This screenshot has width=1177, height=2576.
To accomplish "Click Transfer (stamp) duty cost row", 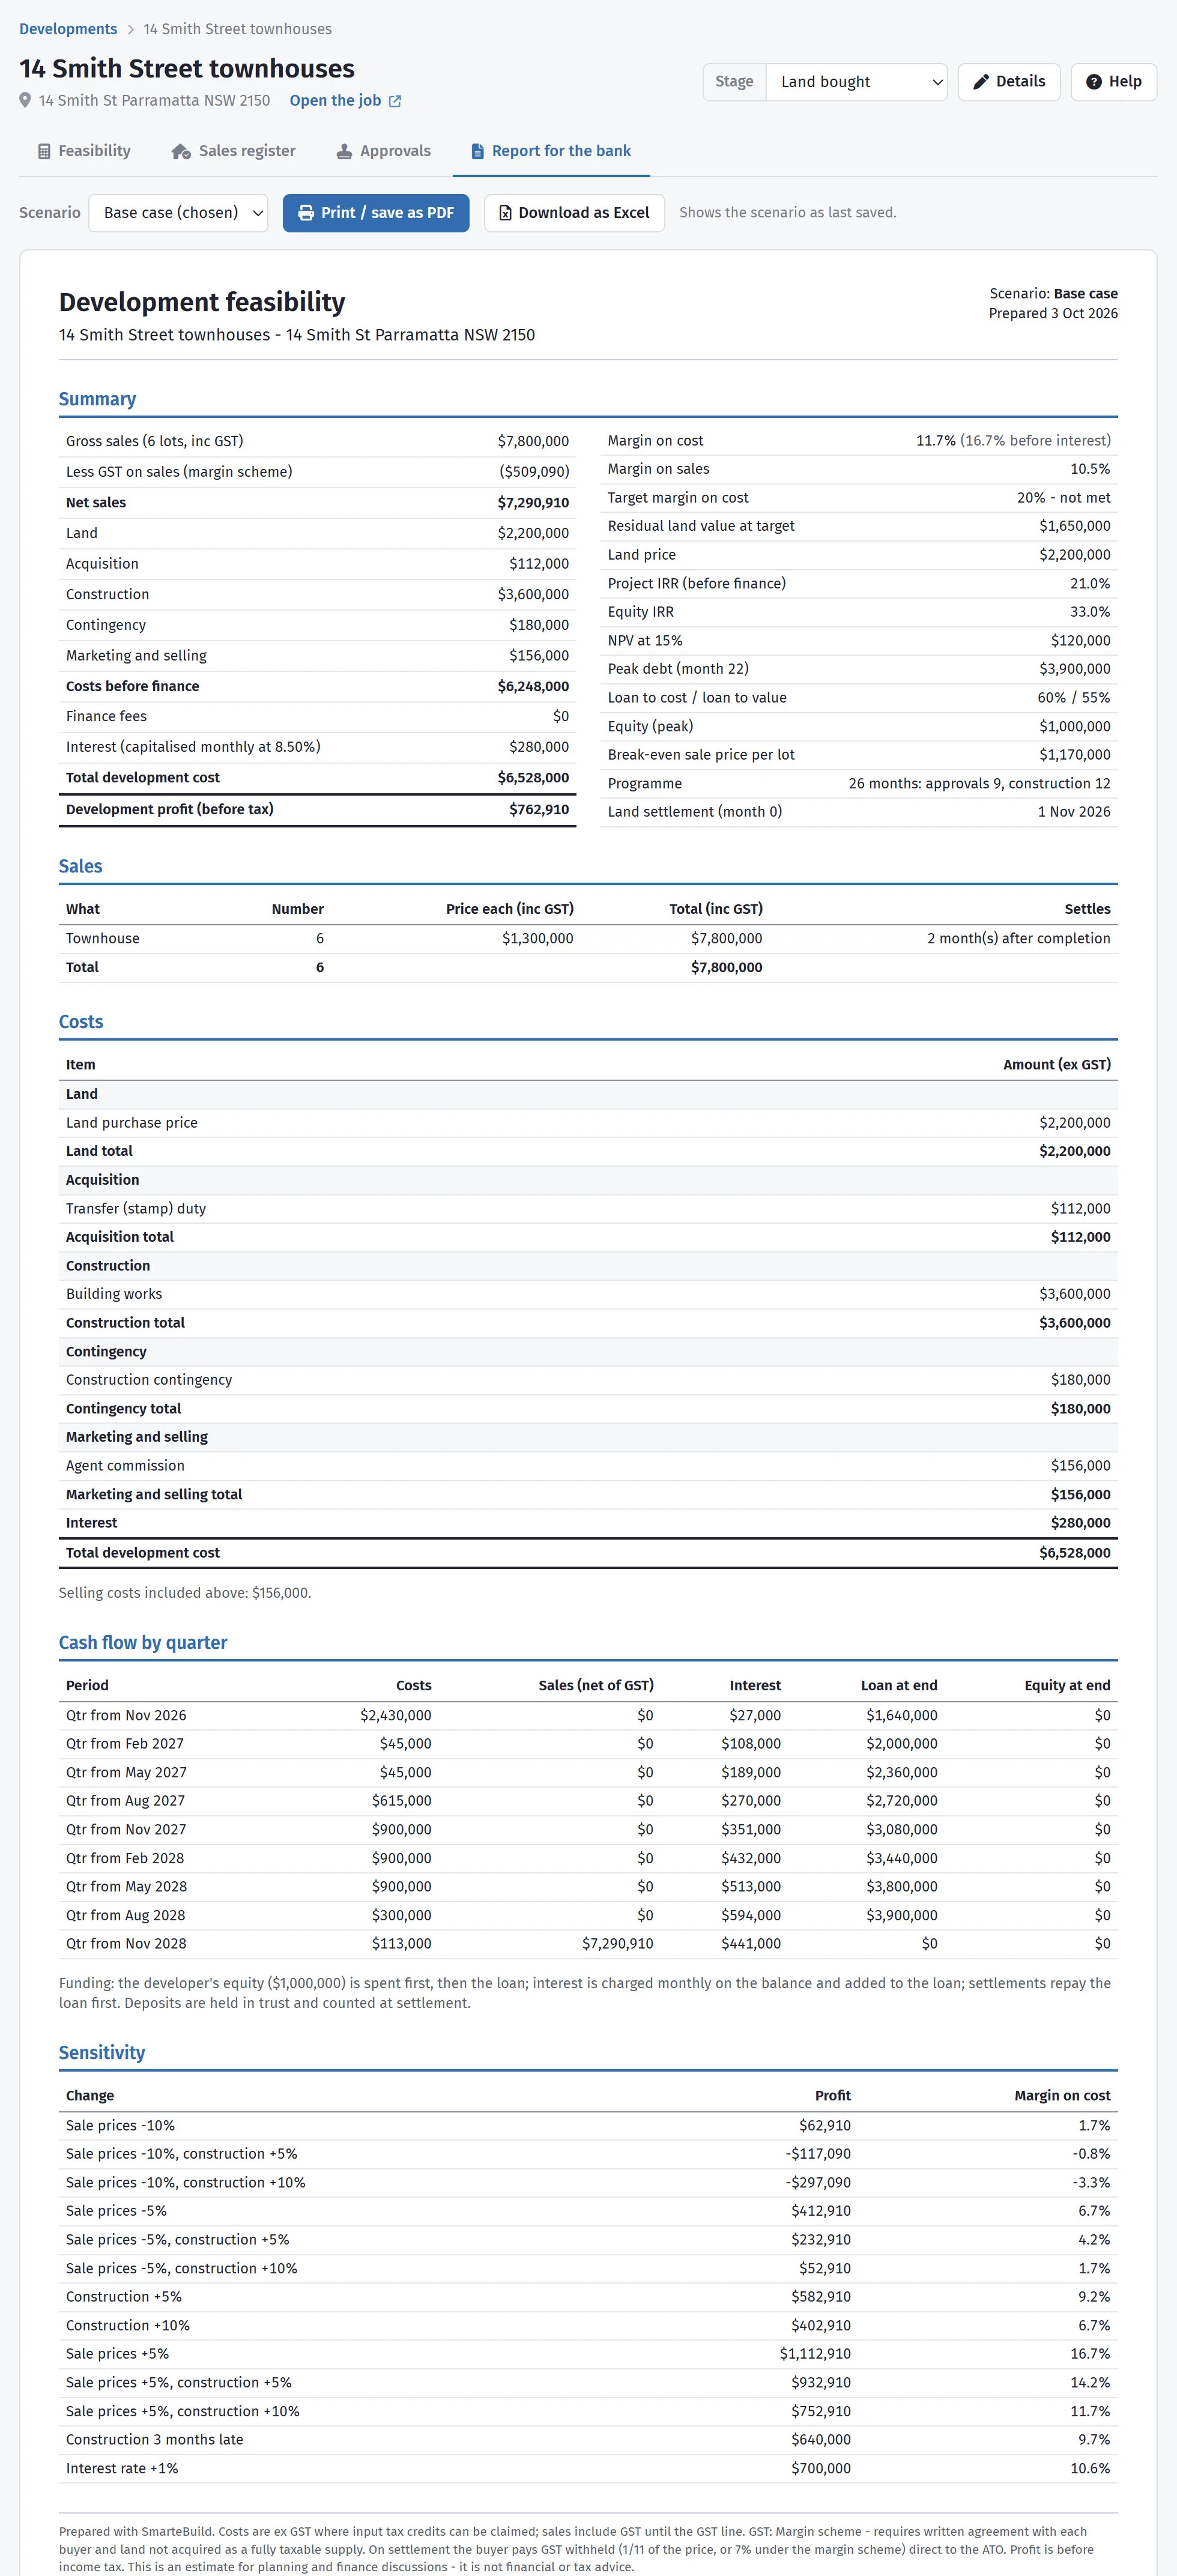I will 588,1209.
